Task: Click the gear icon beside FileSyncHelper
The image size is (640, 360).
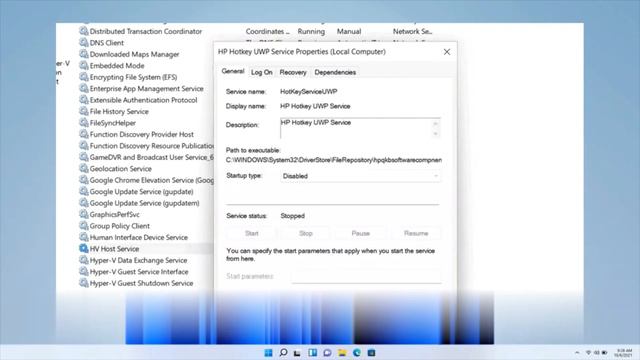Action: [x=84, y=122]
